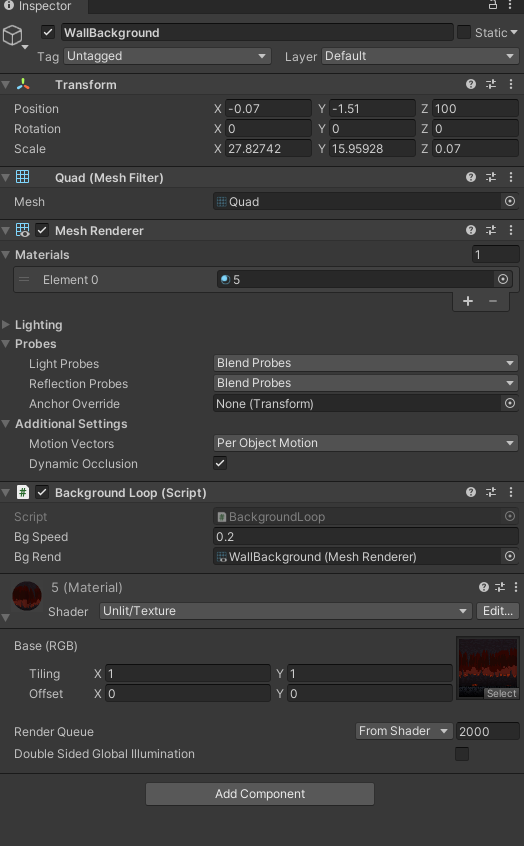Open Mesh Renderer presets icon

click(x=491, y=230)
